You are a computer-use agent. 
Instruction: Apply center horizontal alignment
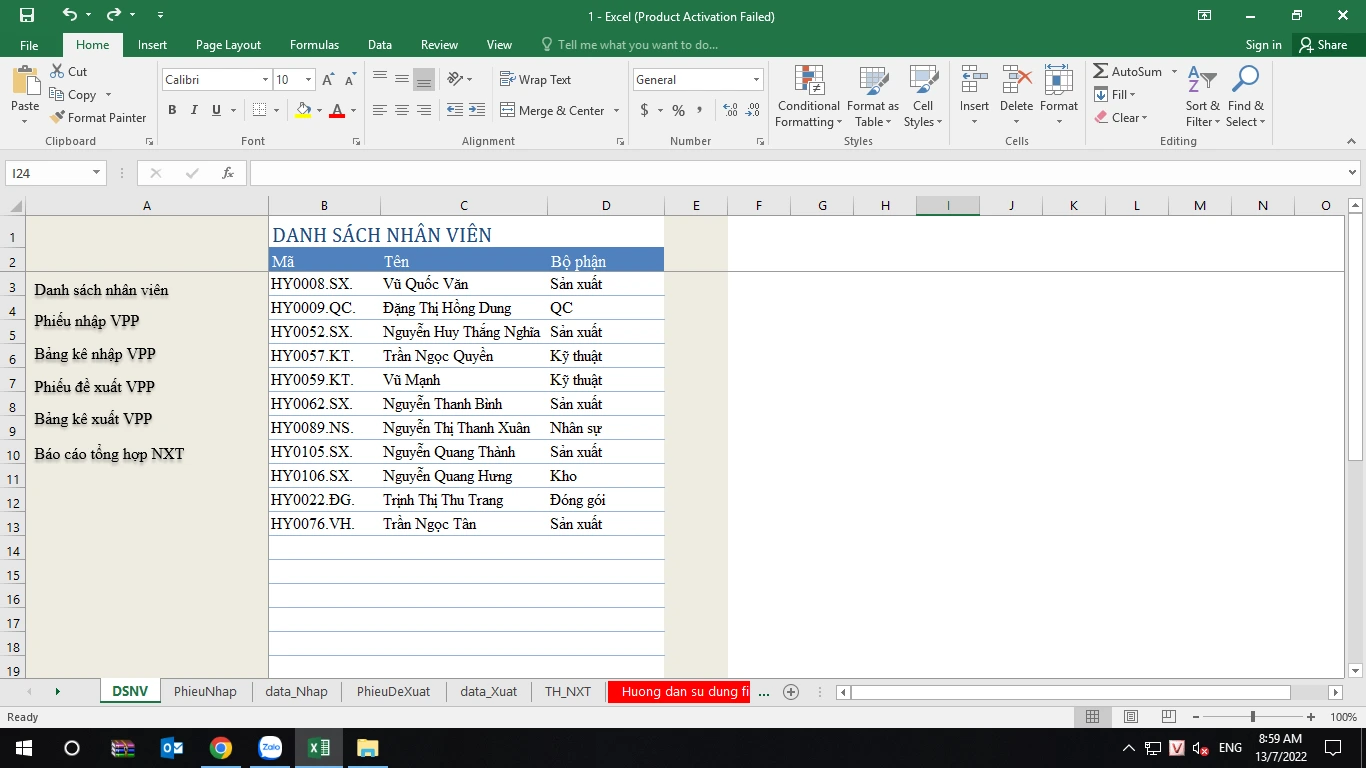[402, 110]
